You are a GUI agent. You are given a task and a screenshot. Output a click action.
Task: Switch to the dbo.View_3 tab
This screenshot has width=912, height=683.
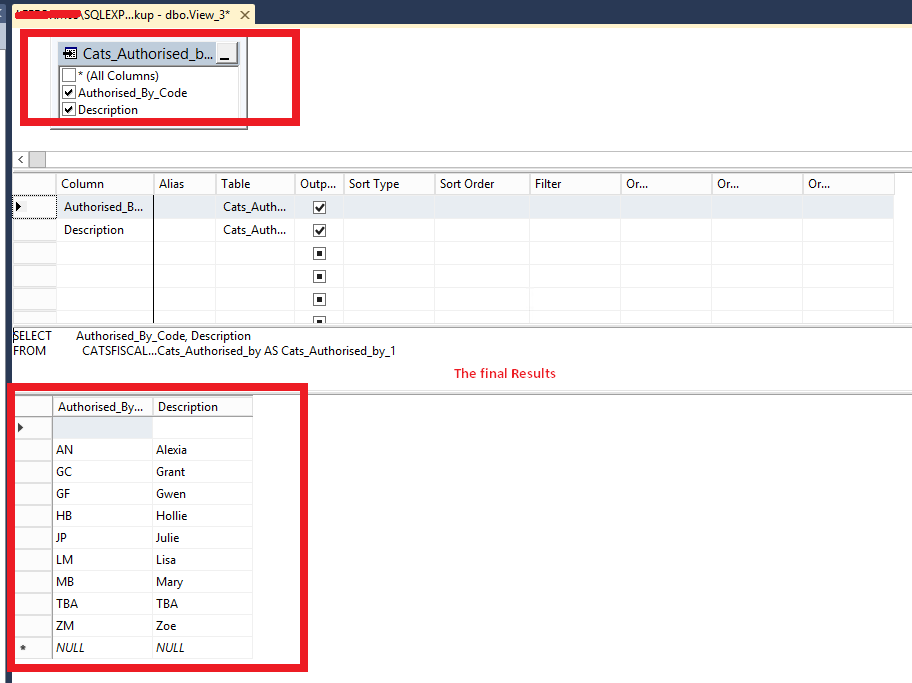(x=130, y=15)
